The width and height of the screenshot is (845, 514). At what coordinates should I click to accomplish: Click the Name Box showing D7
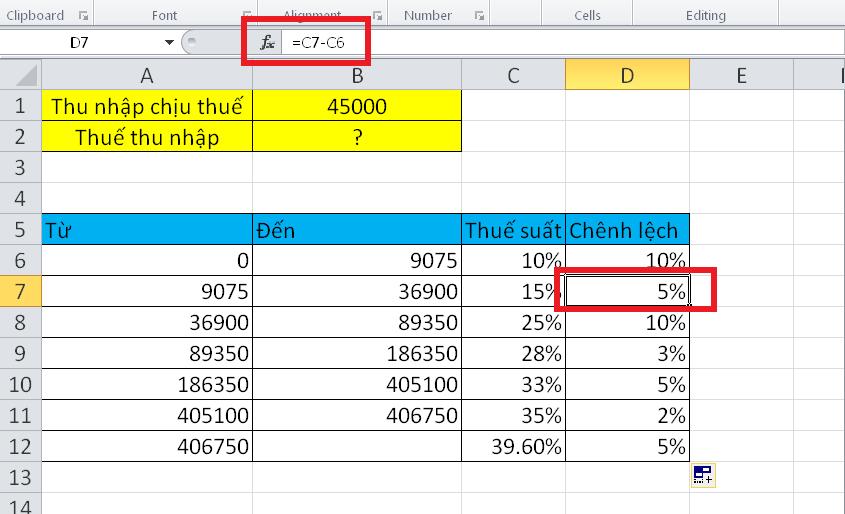click(80, 42)
